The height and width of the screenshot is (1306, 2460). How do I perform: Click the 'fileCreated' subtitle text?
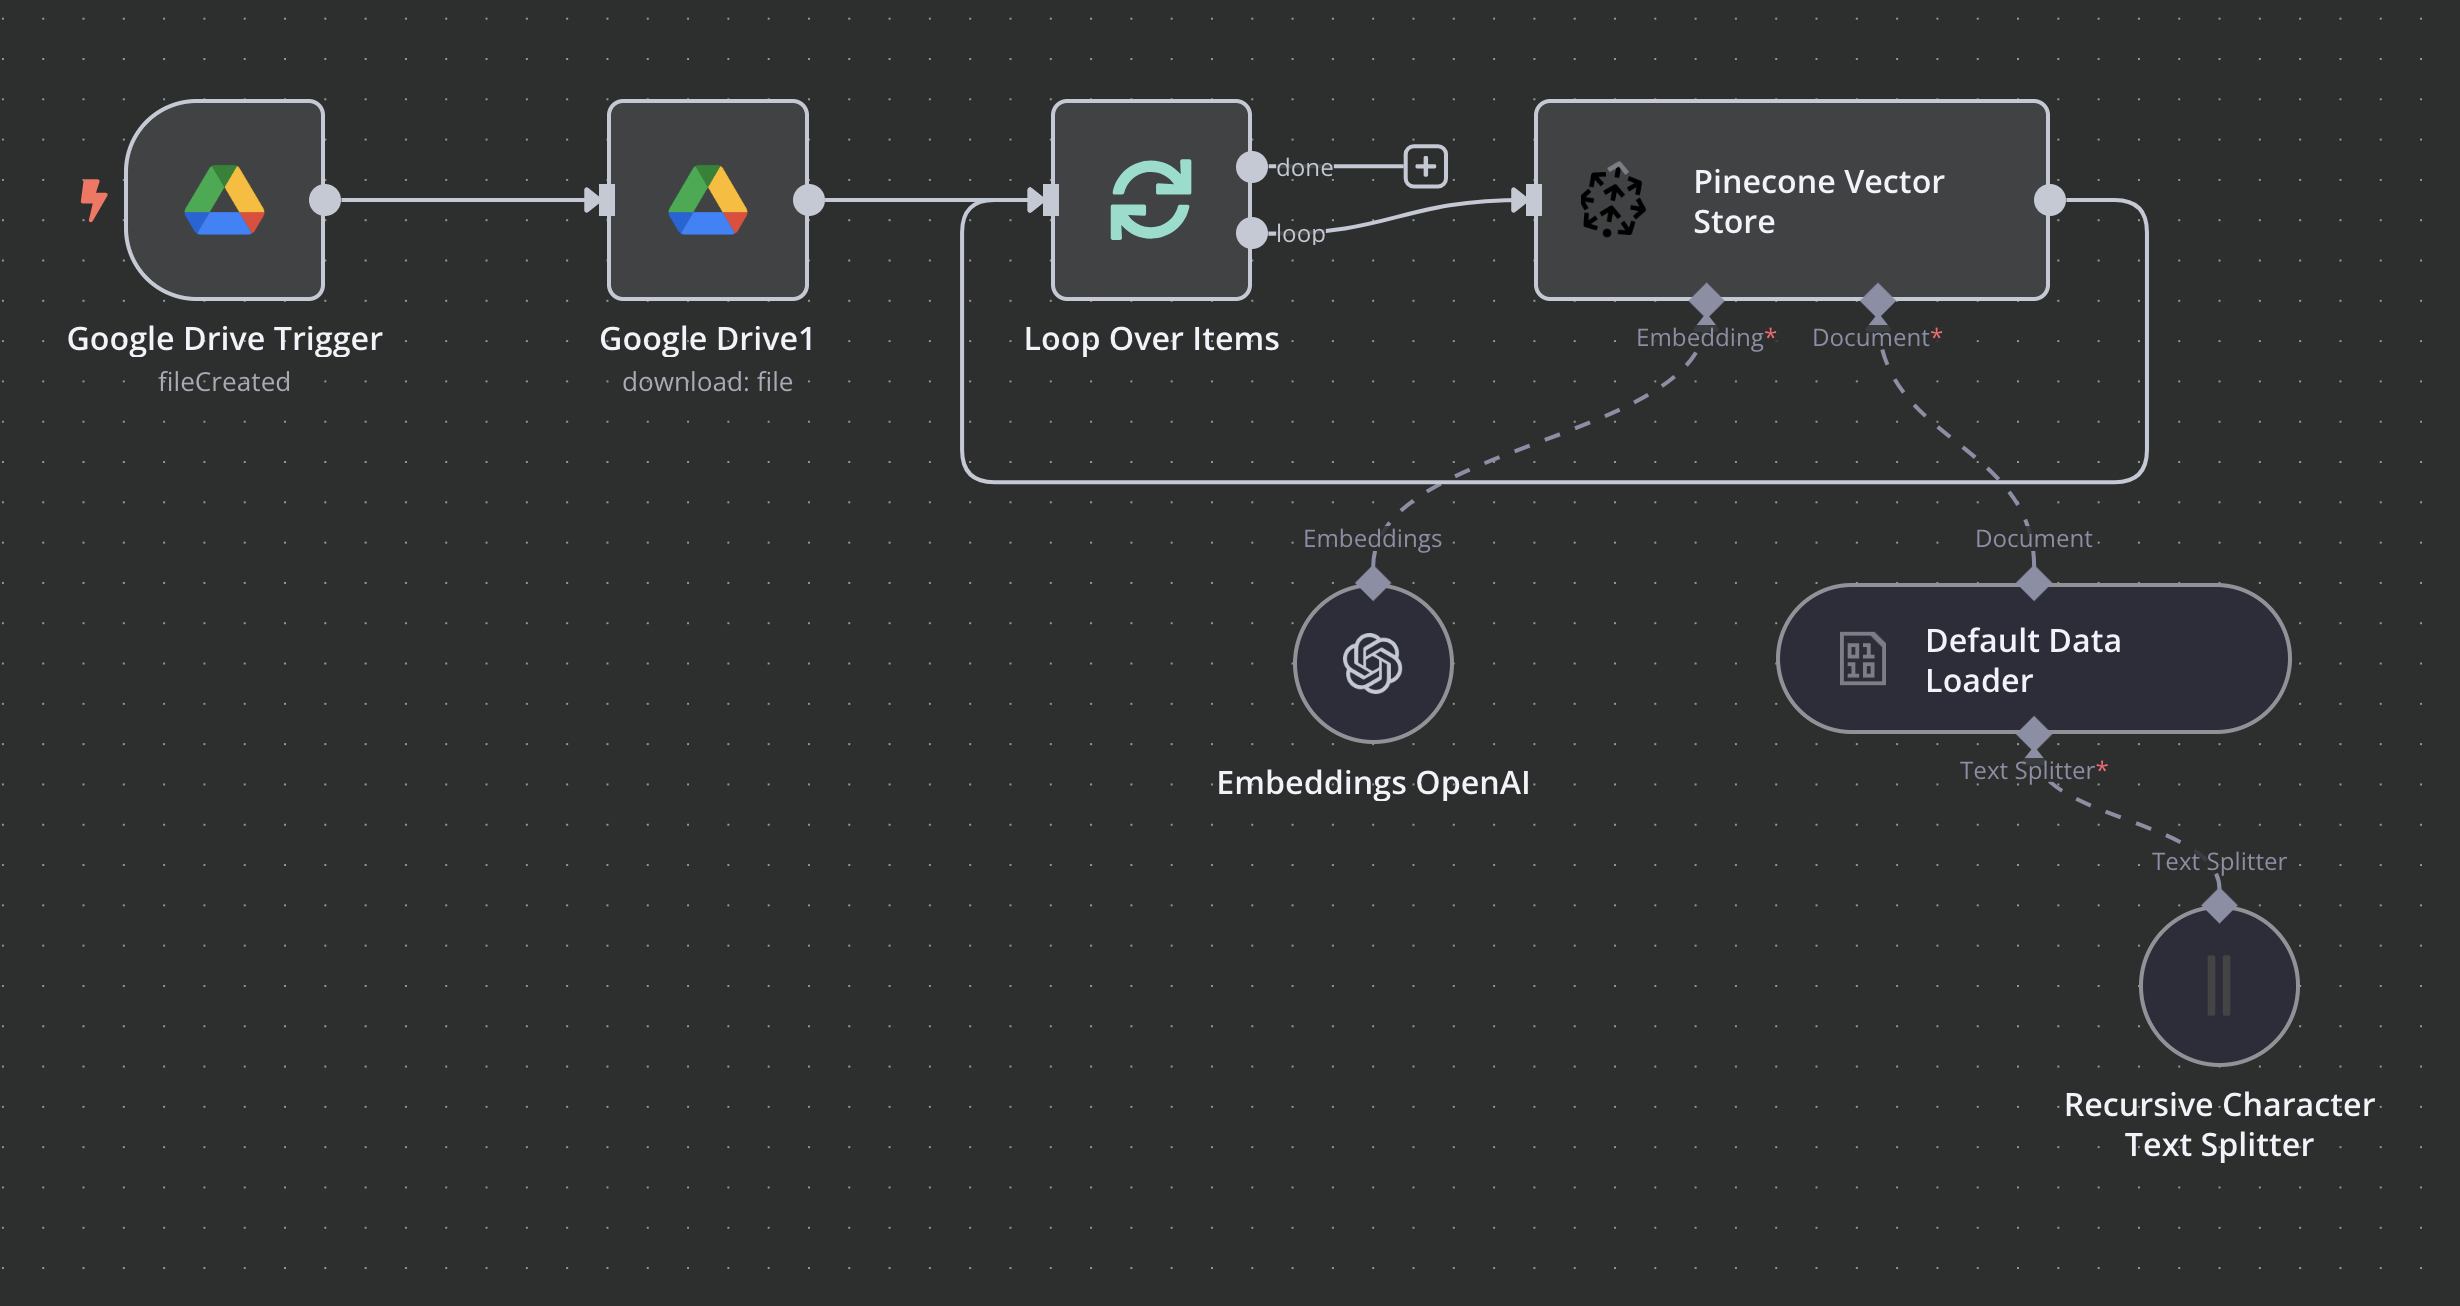(x=224, y=382)
